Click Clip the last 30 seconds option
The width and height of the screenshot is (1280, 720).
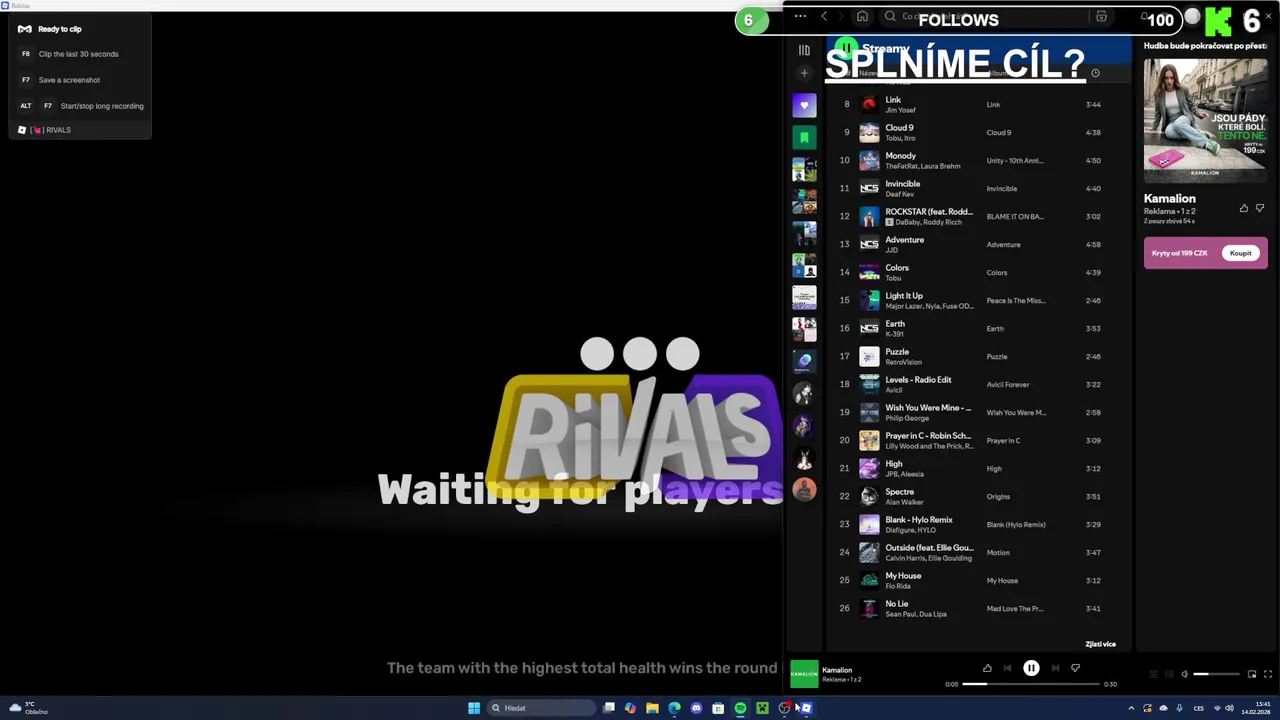point(79,54)
